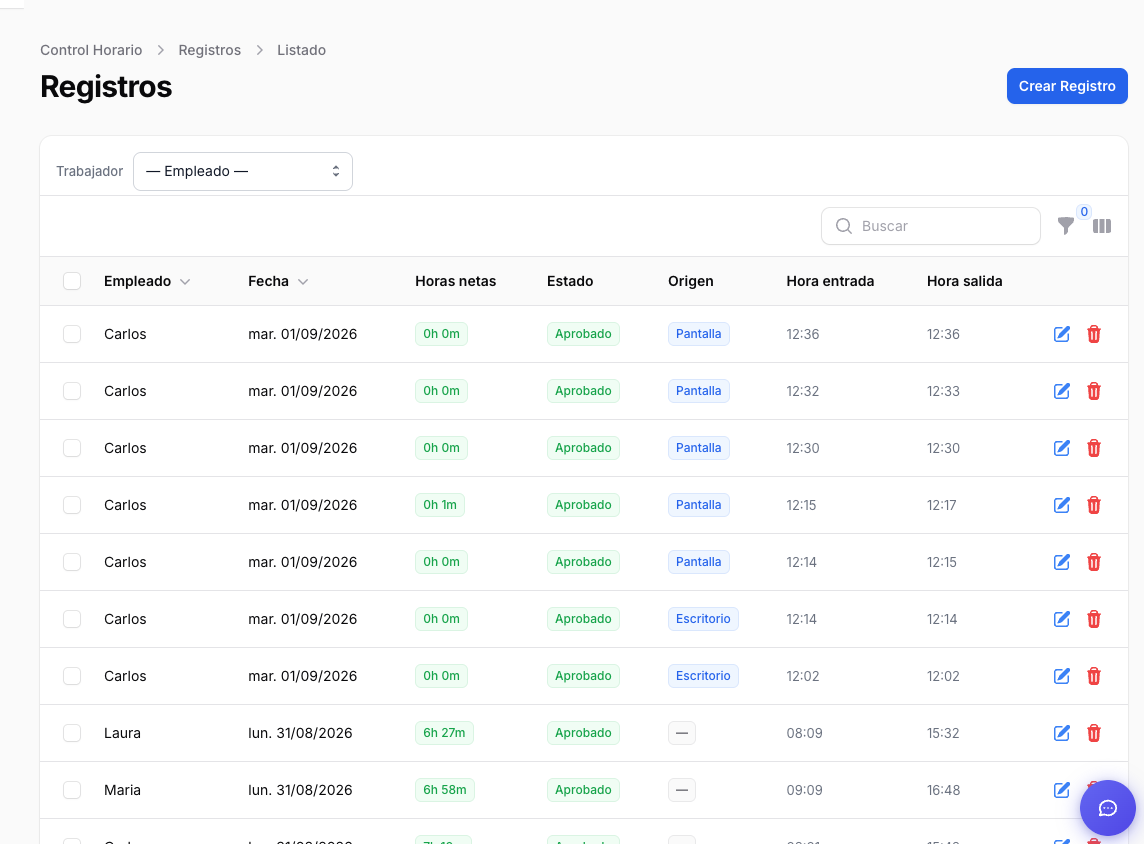Click Laura's employee name cell
This screenshot has height=844, width=1144.
click(123, 733)
